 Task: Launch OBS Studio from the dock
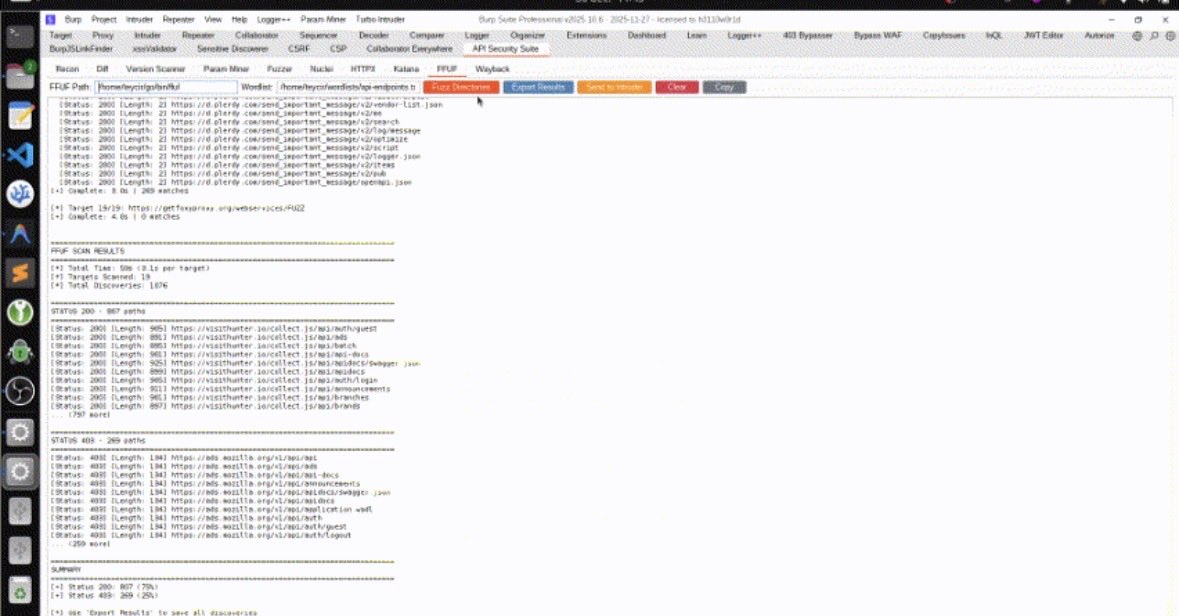pyautogui.click(x=20, y=391)
